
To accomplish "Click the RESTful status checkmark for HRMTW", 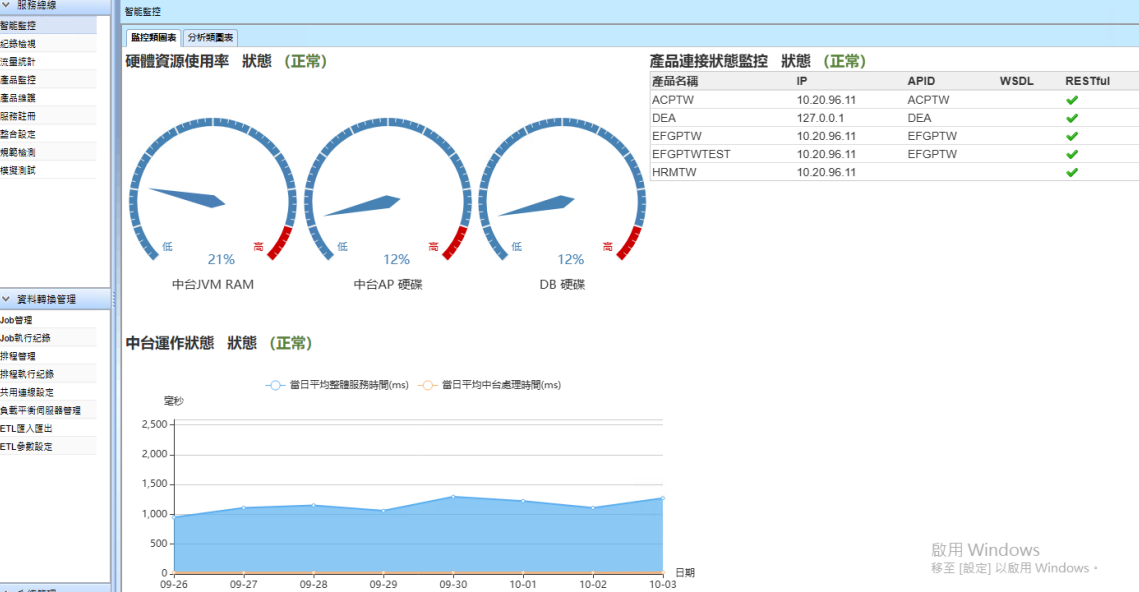I will tap(1071, 172).
